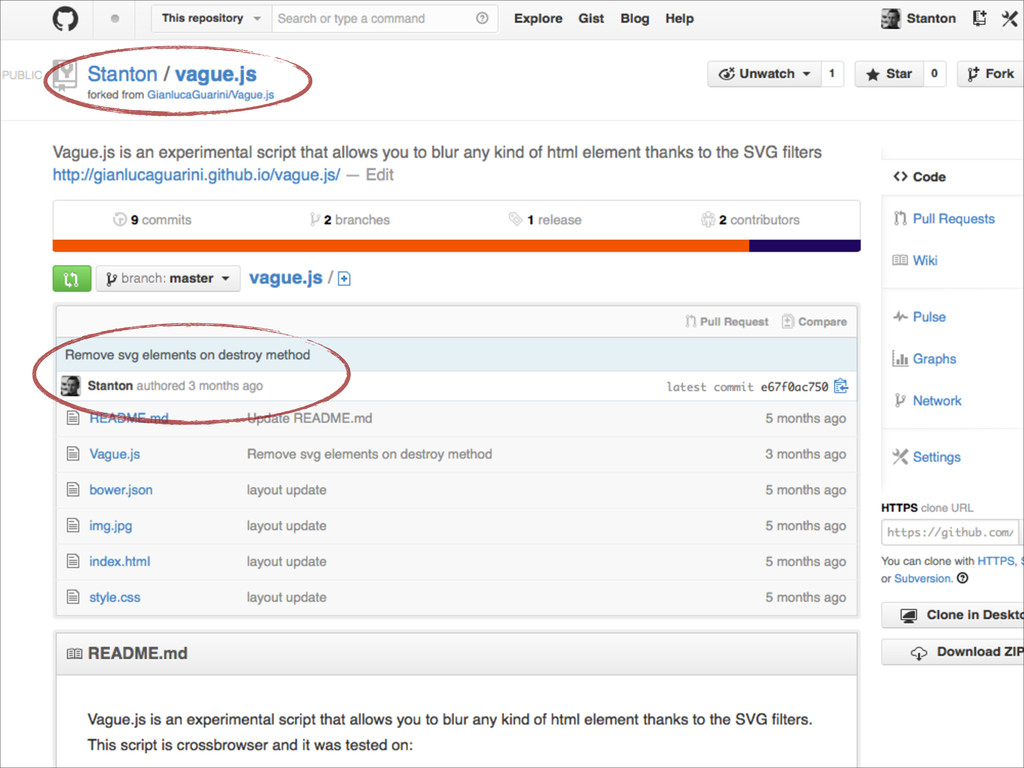Screen dimensions: 1024x768
Task: Fork the repository
Action: (991, 74)
